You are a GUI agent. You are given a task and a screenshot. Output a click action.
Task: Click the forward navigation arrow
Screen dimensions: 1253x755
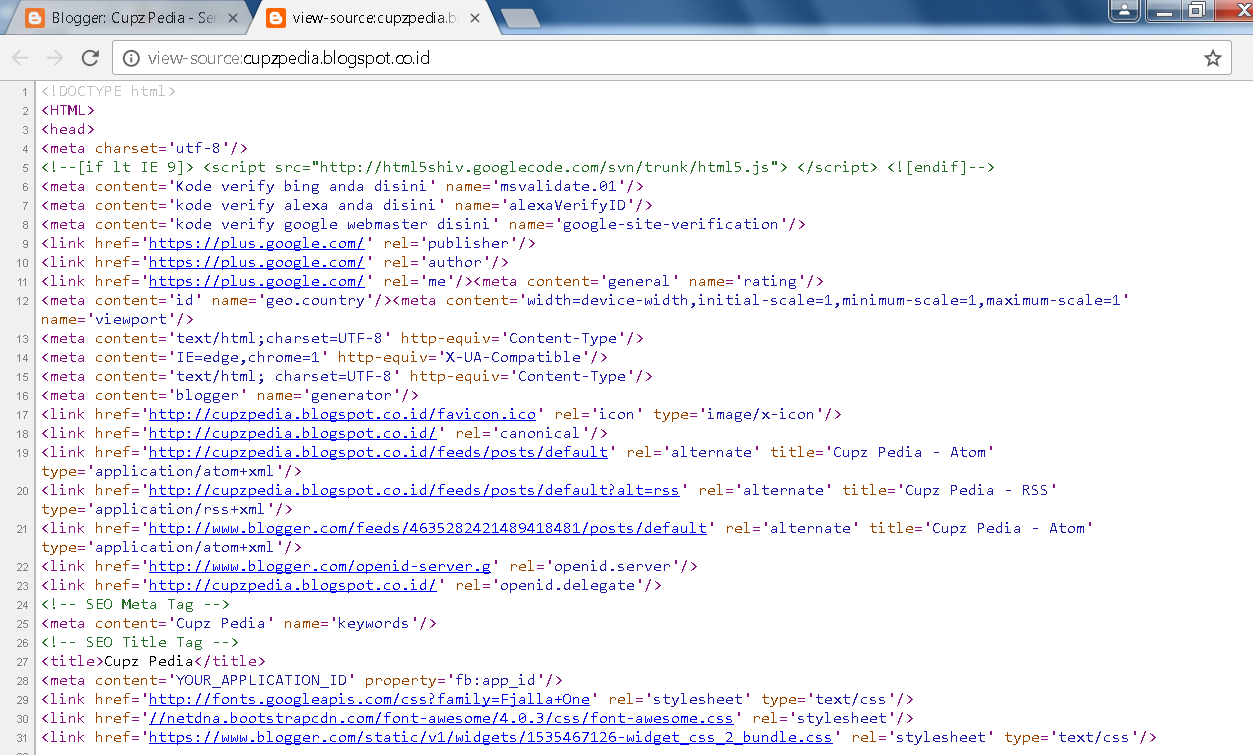(x=54, y=57)
